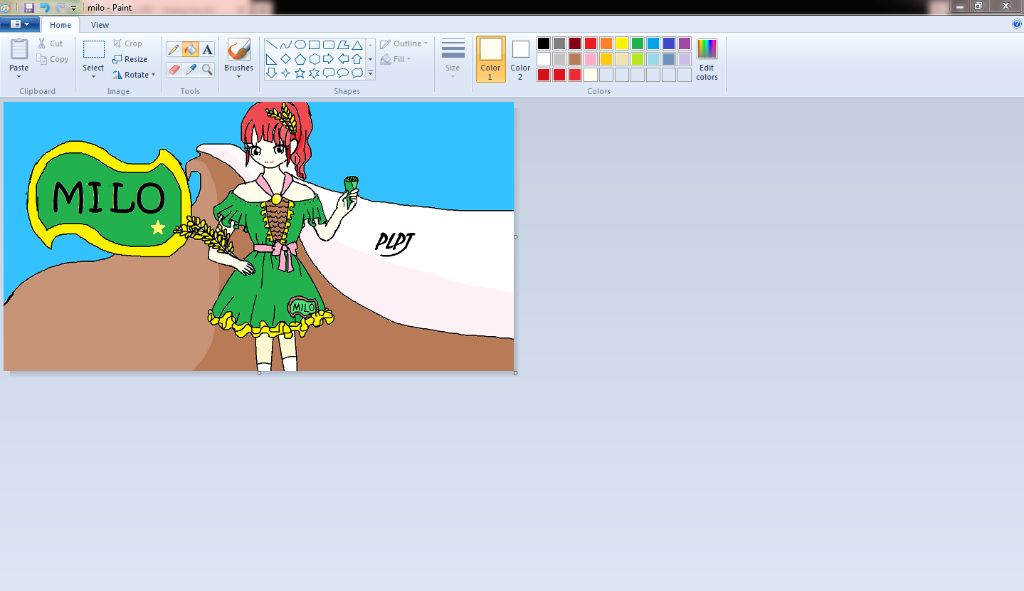Select the Color picker eyedropper tool
1024x591 pixels.
tap(191, 69)
